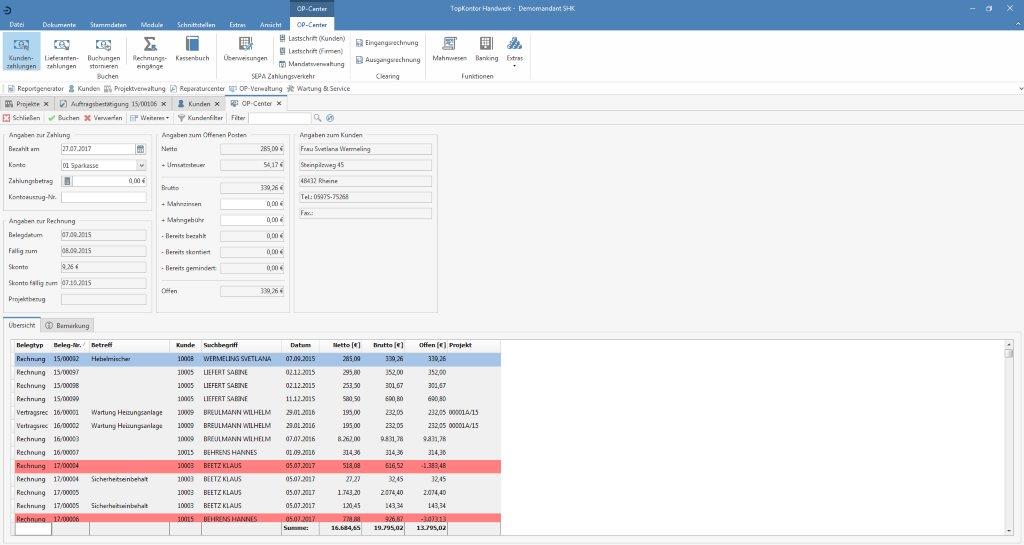
Task: Click the Buchen toolbar button
Action: click(x=63, y=118)
